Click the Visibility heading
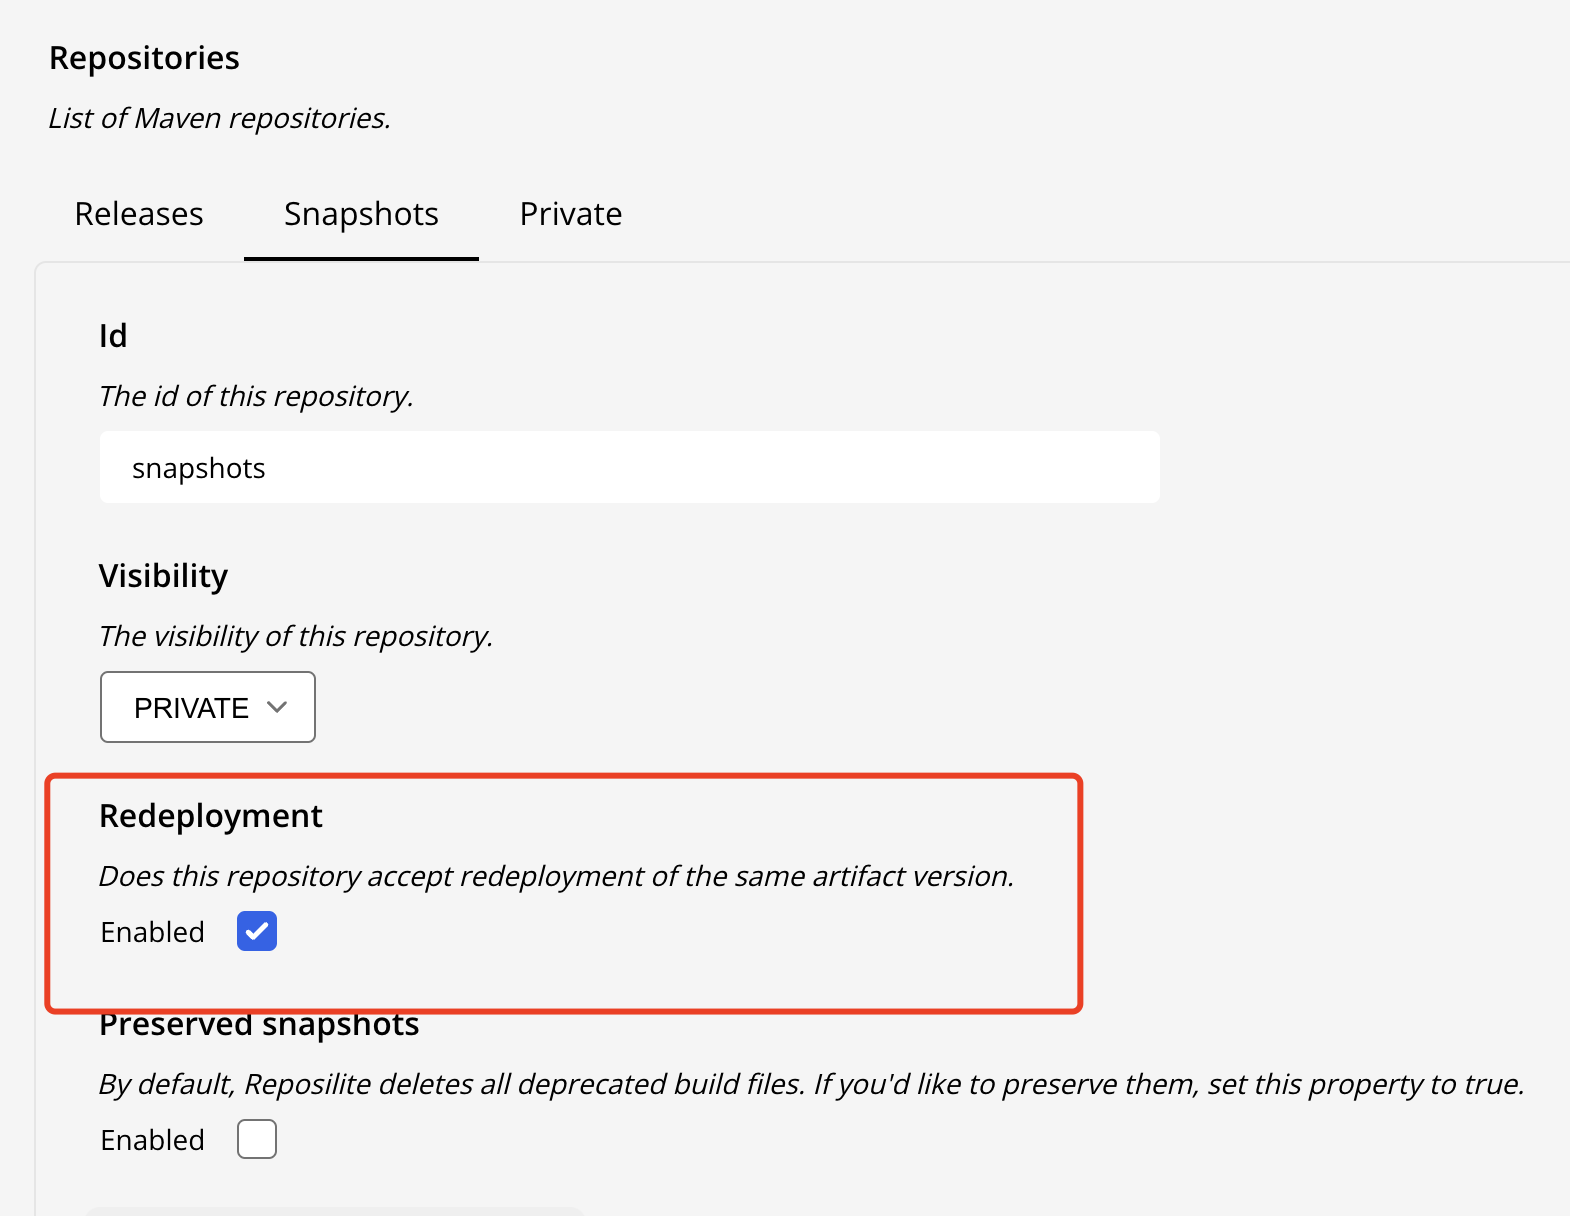Screen dimensions: 1570x1216 [163, 576]
